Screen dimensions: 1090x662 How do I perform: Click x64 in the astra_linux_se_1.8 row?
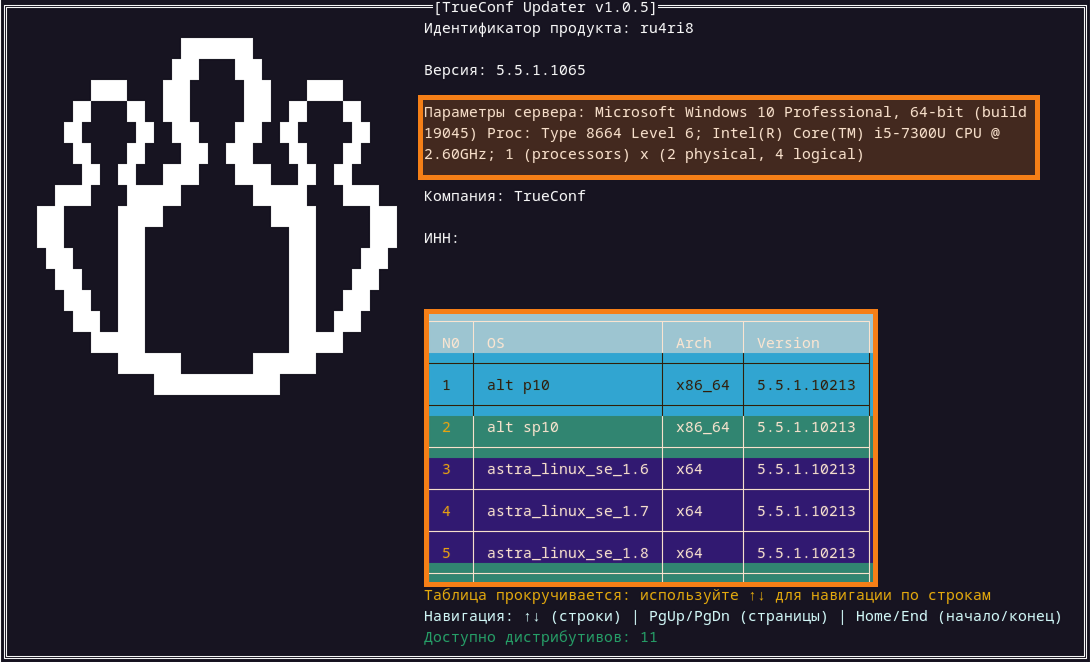click(x=689, y=553)
